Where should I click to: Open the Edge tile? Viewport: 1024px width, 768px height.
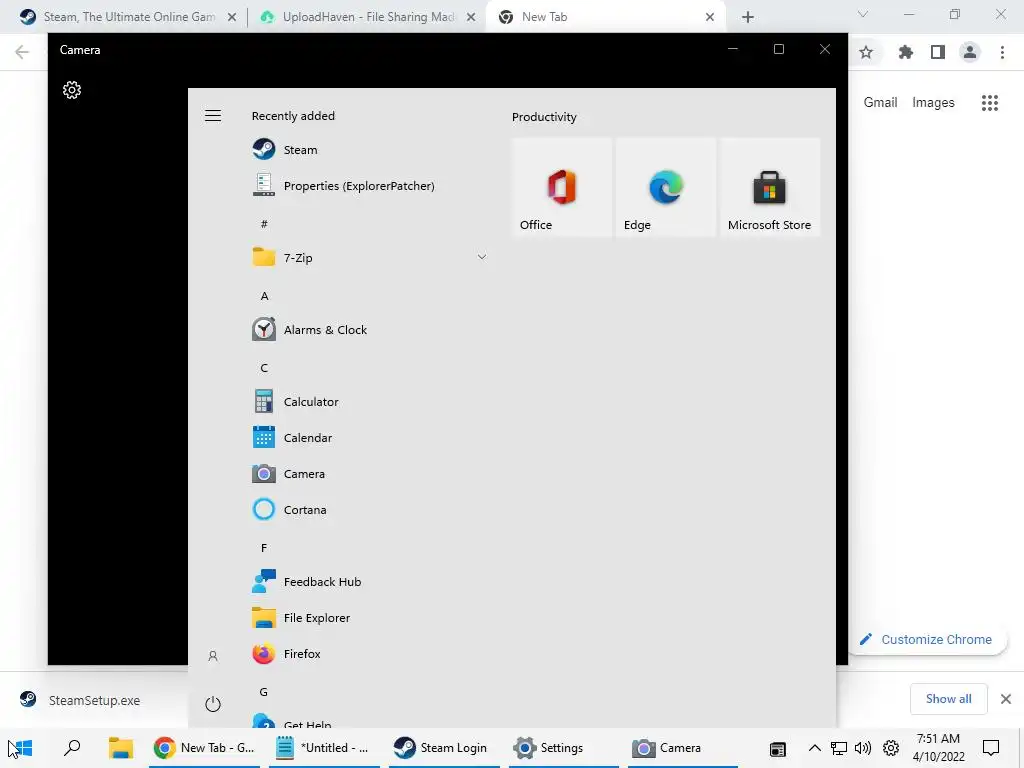pyautogui.click(x=665, y=187)
